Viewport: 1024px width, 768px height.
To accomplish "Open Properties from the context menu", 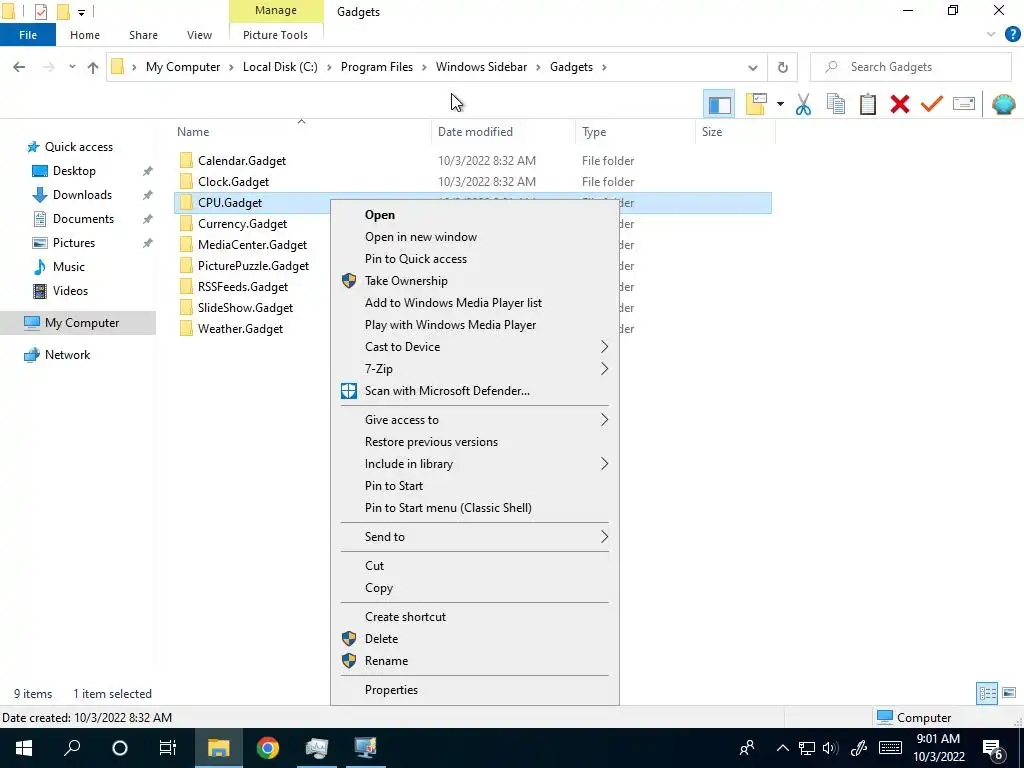I will point(475,690).
